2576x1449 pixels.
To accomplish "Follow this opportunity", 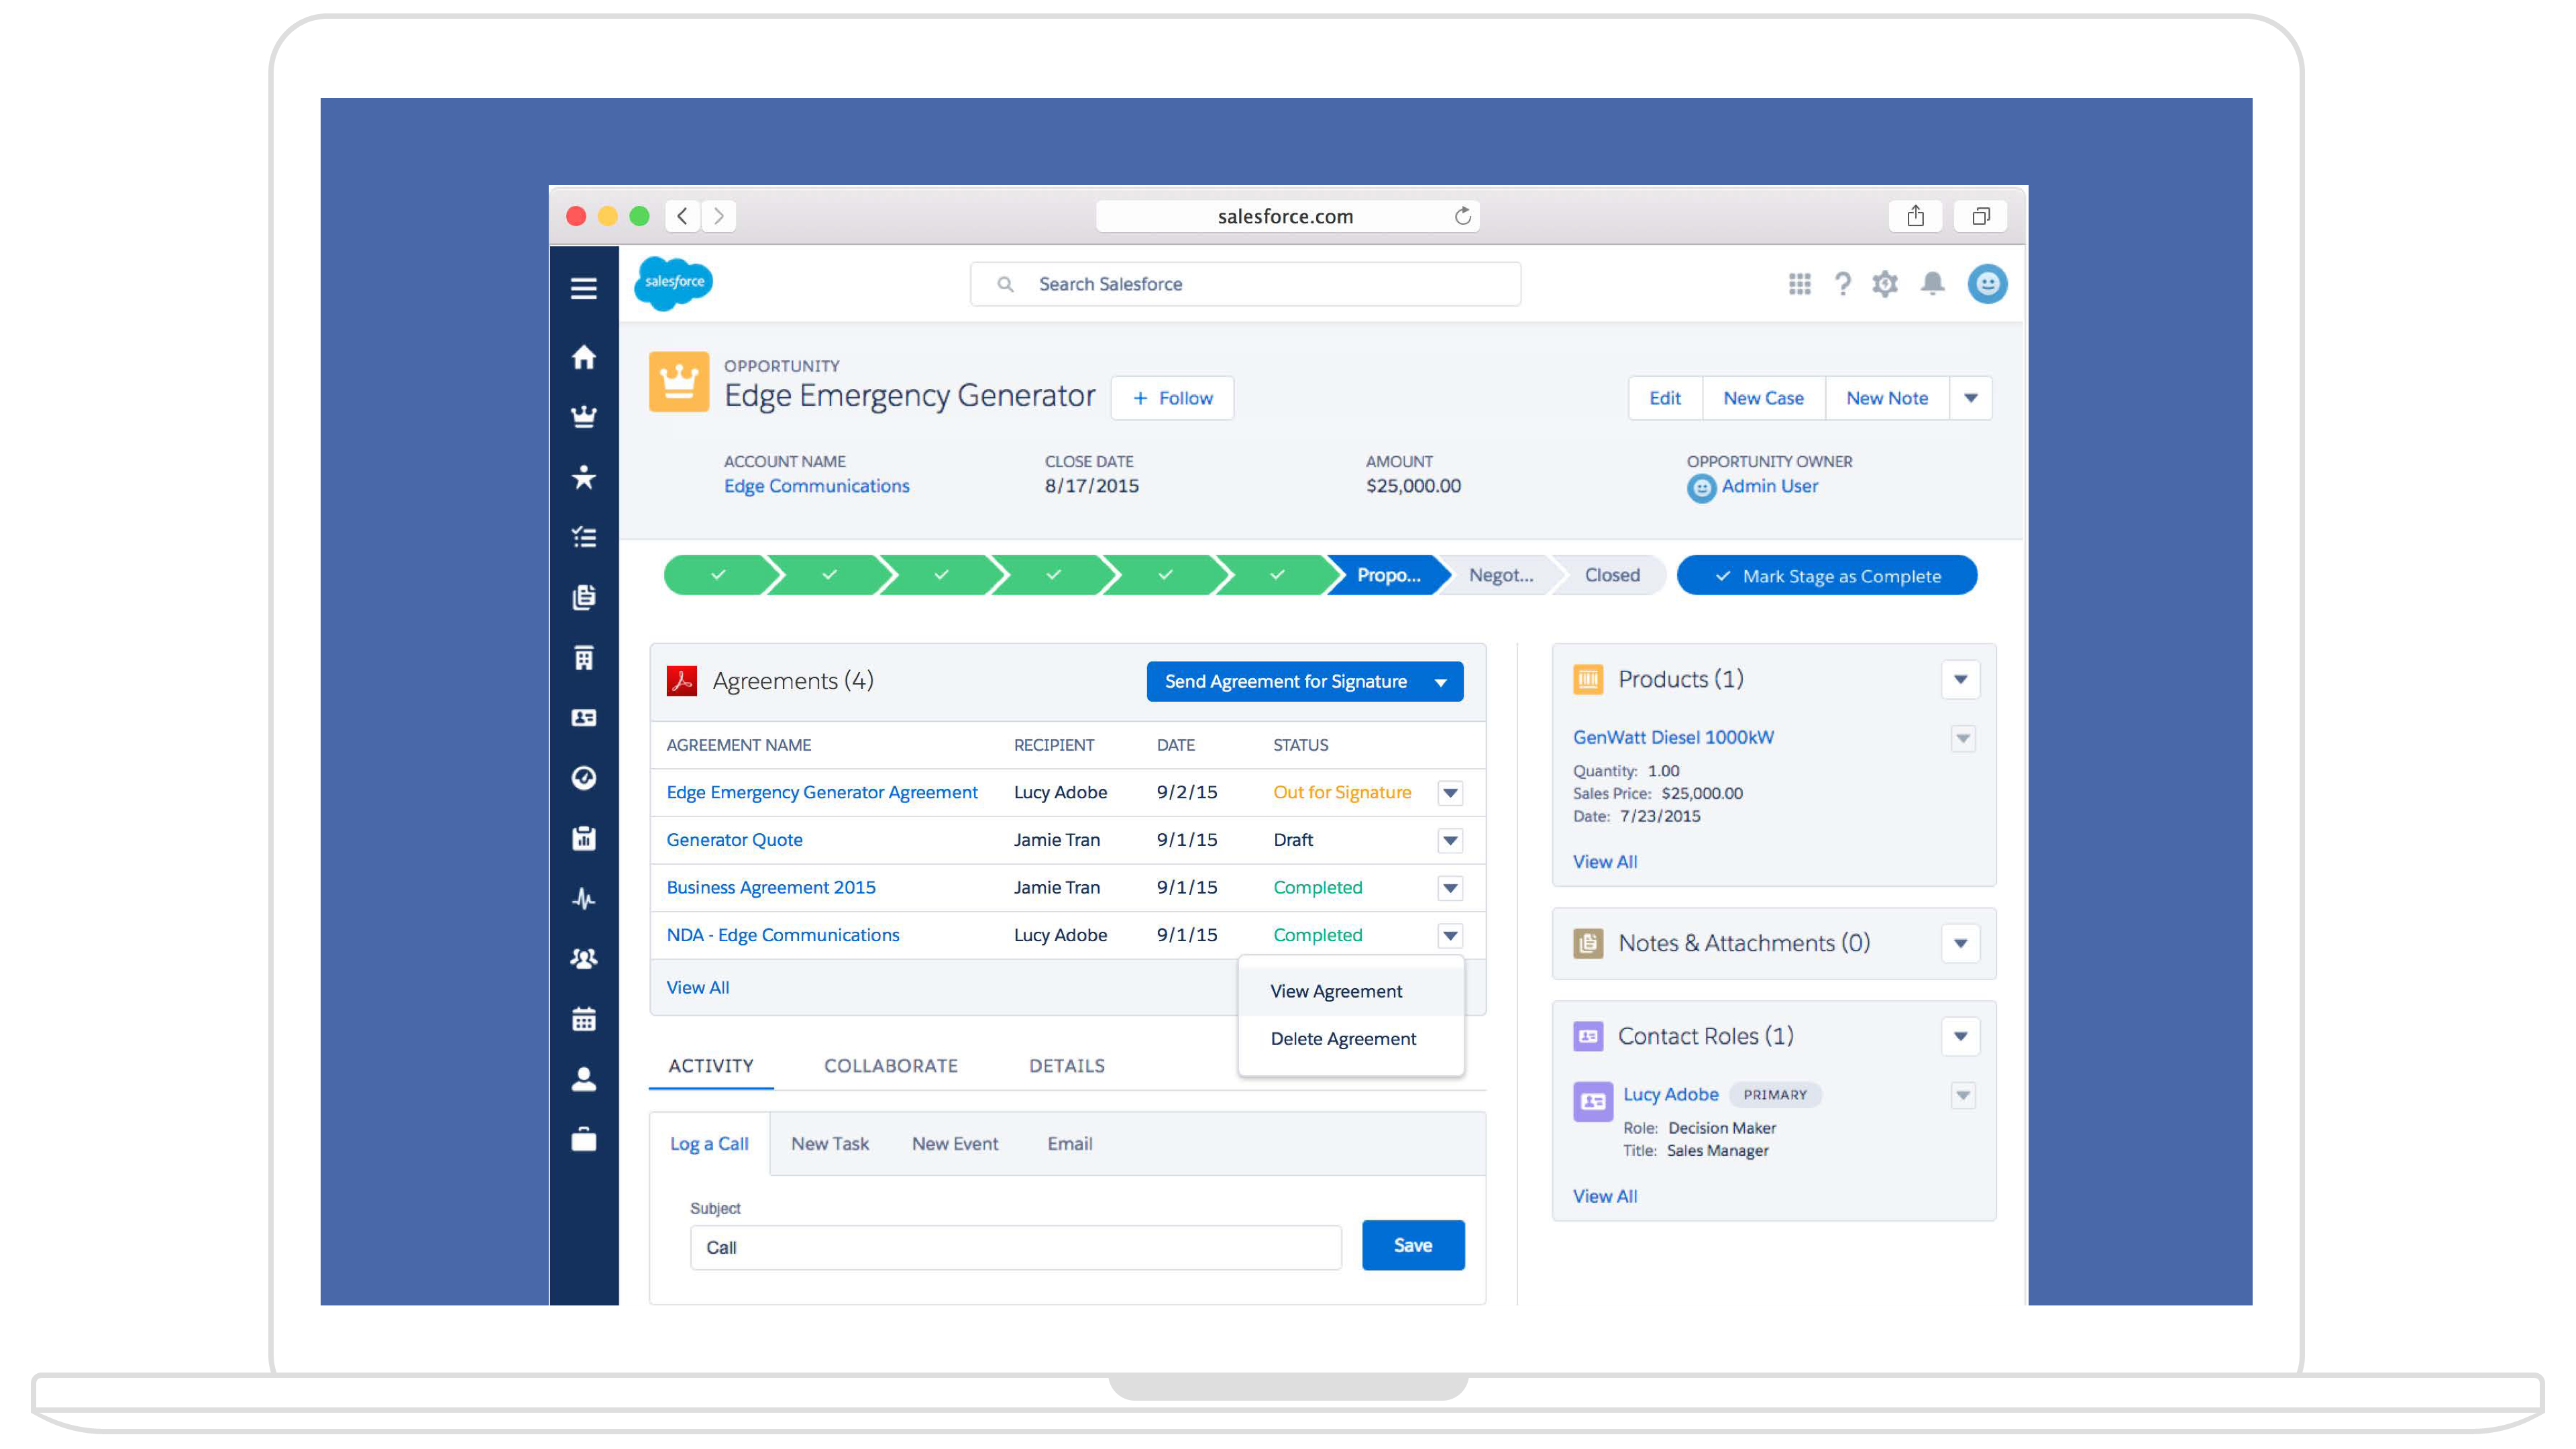I will pos(1171,398).
